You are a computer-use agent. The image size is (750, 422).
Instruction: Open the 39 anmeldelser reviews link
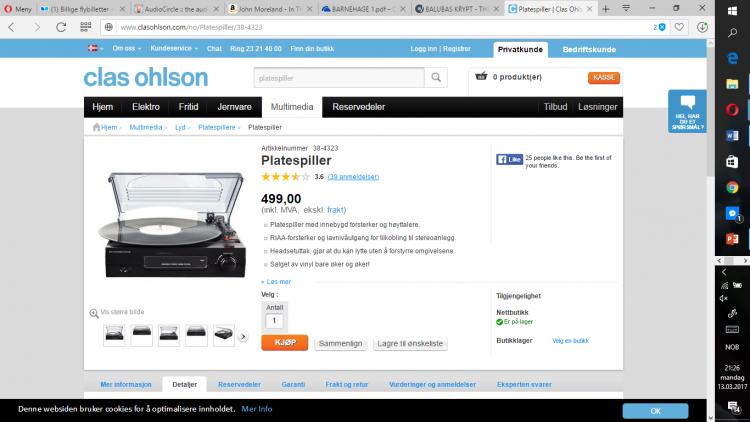point(353,177)
